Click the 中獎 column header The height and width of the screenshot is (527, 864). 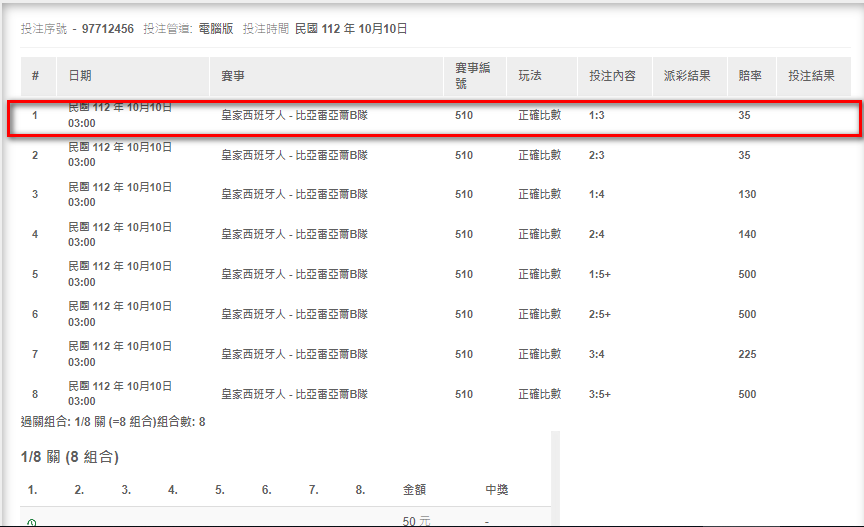[x=497, y=490]
